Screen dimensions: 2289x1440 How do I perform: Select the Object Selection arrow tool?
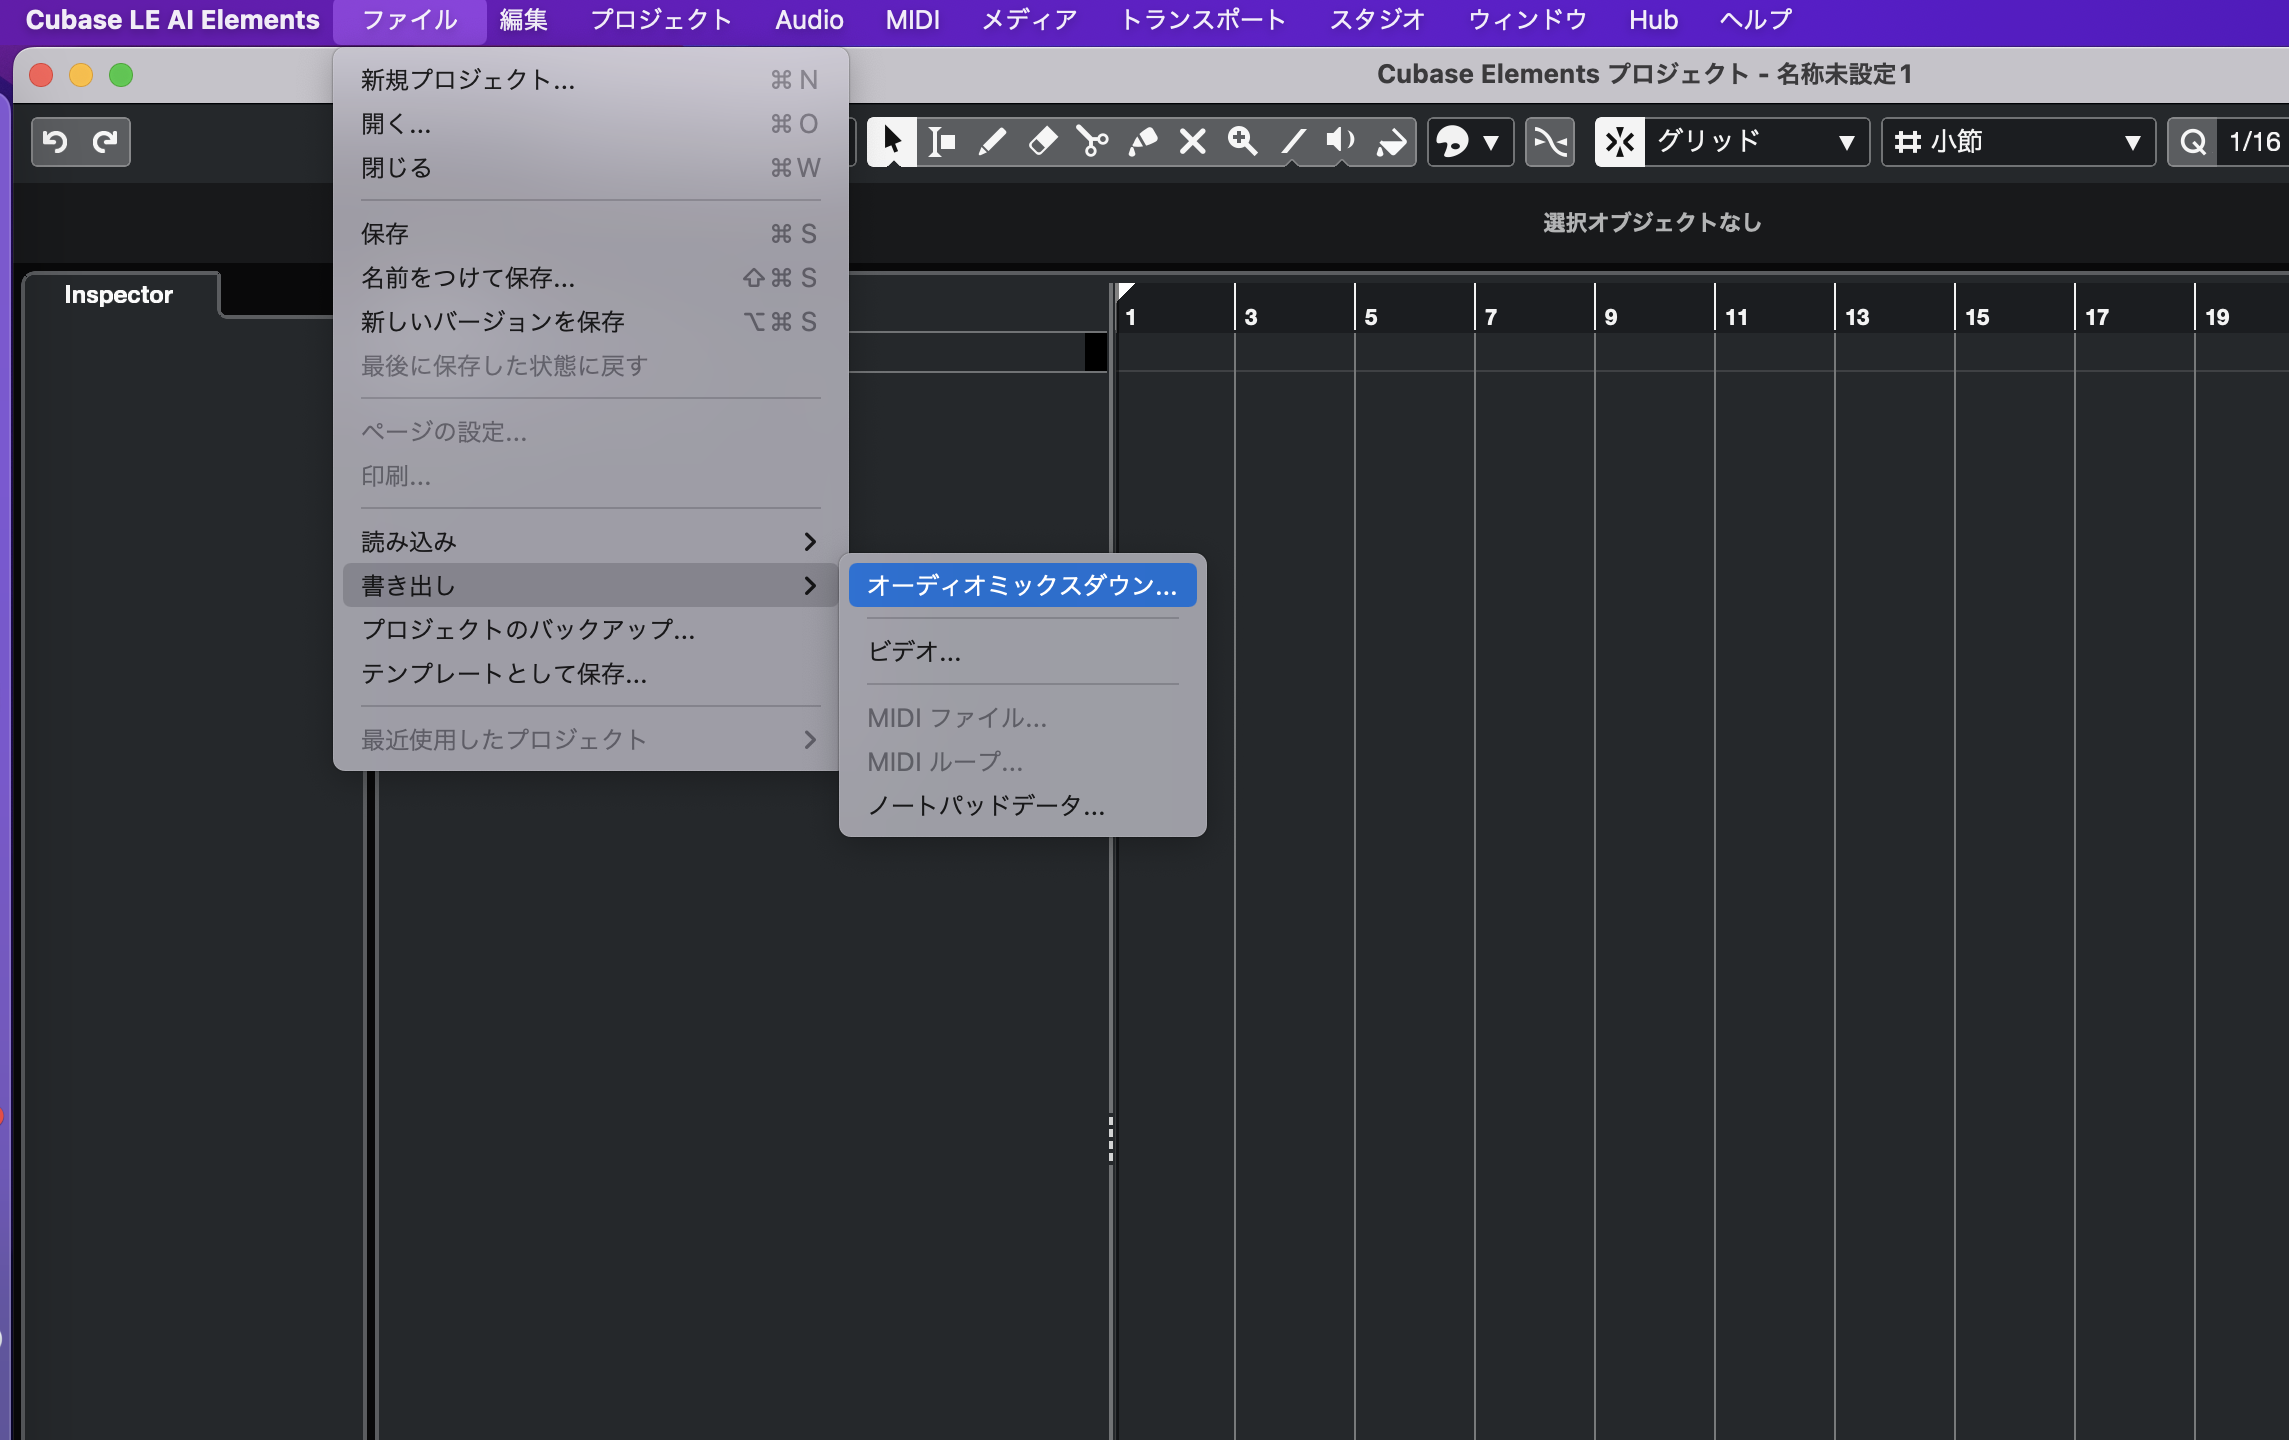(x=891, y=142)
